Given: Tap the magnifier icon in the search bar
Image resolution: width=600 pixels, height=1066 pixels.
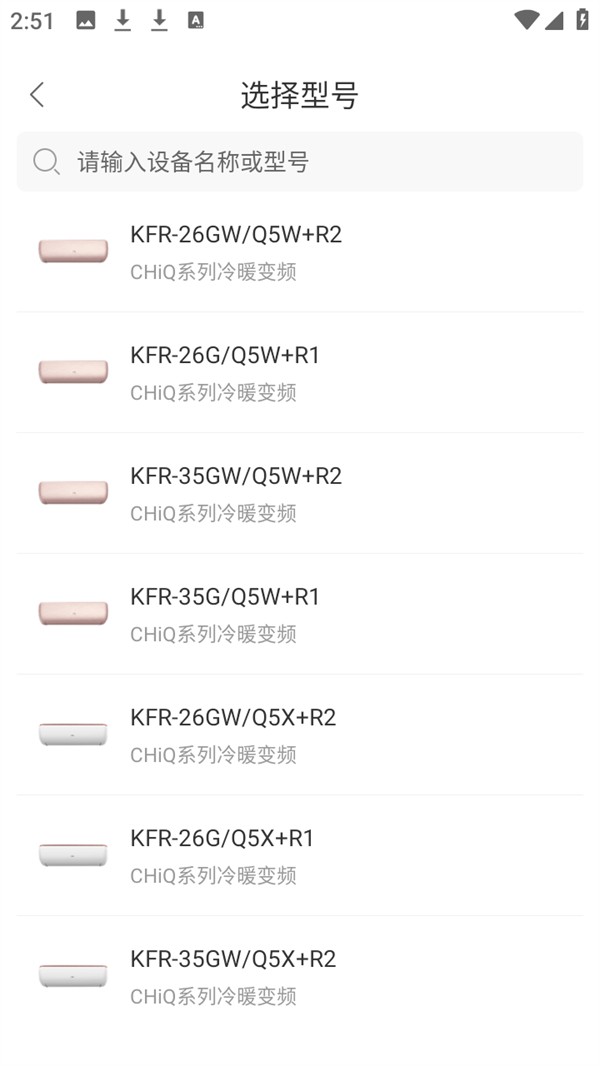Looking at the screenshot, I should click(x=47, y=161).
